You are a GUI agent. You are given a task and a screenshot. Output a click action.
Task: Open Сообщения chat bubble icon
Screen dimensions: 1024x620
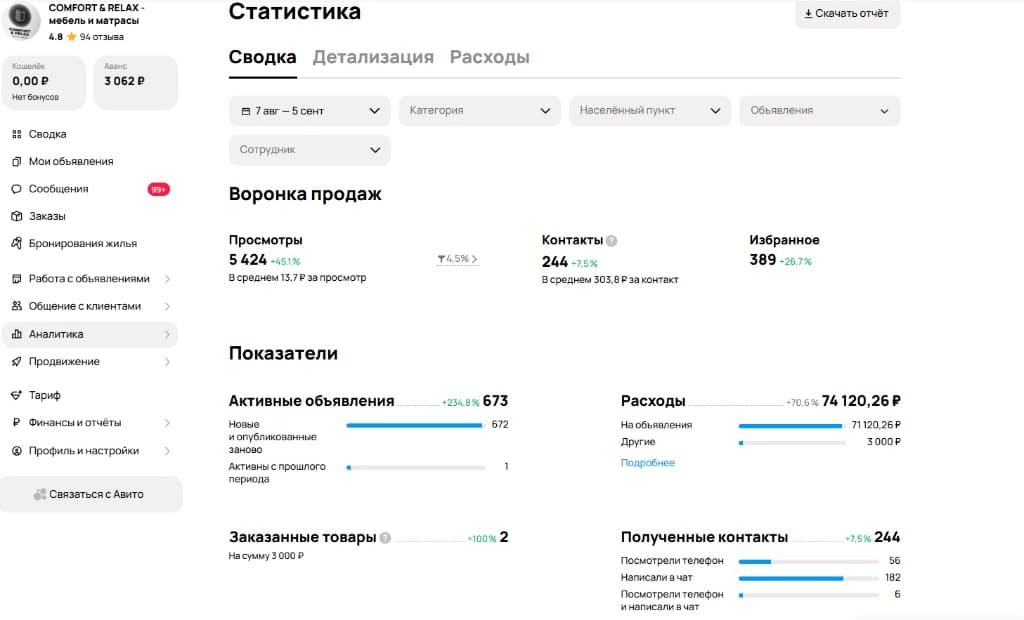17,189
